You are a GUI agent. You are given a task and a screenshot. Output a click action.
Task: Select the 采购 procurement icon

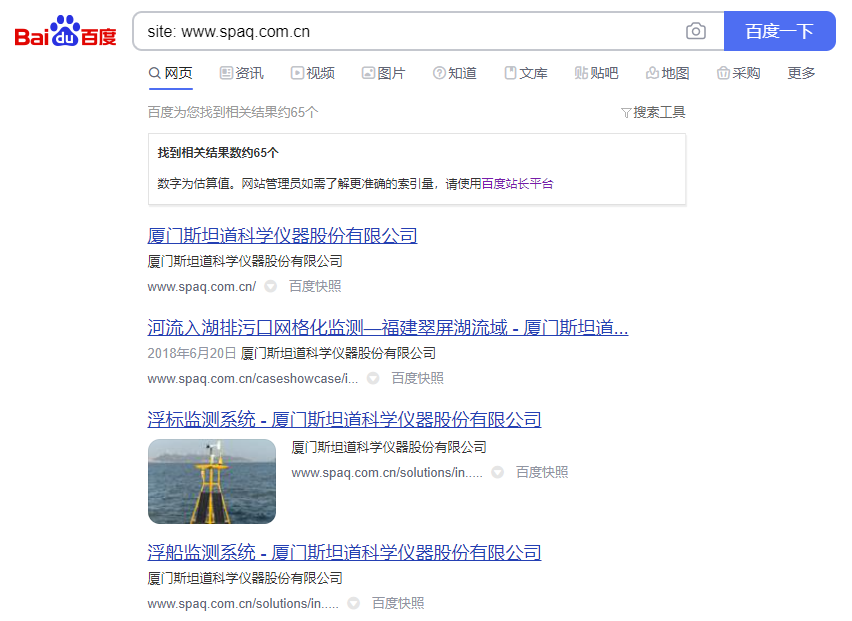[x=723, y=72]
